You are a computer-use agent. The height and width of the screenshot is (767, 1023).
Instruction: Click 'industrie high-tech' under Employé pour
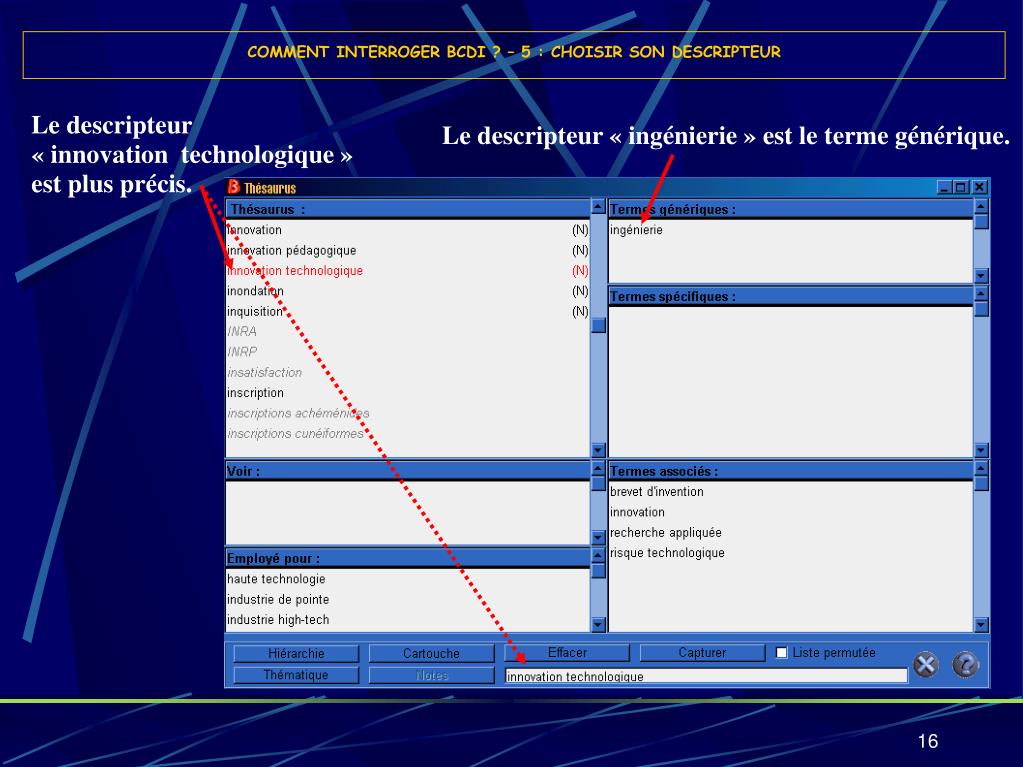tap(278, 620)
